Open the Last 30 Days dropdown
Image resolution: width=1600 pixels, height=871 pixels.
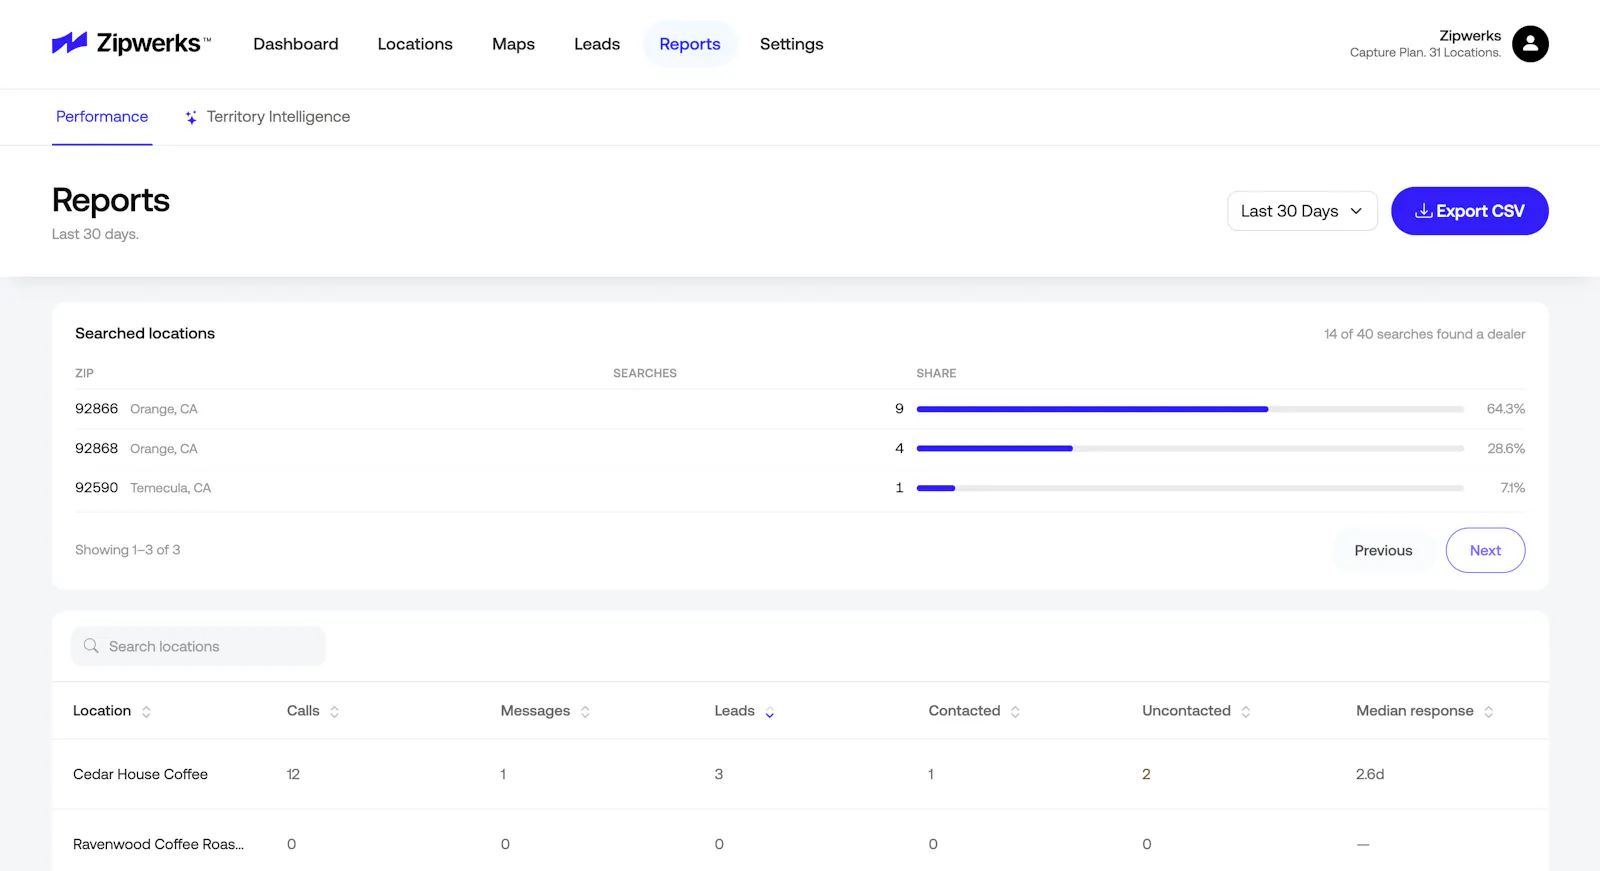pyautogui.click(x=1302, y=211)
